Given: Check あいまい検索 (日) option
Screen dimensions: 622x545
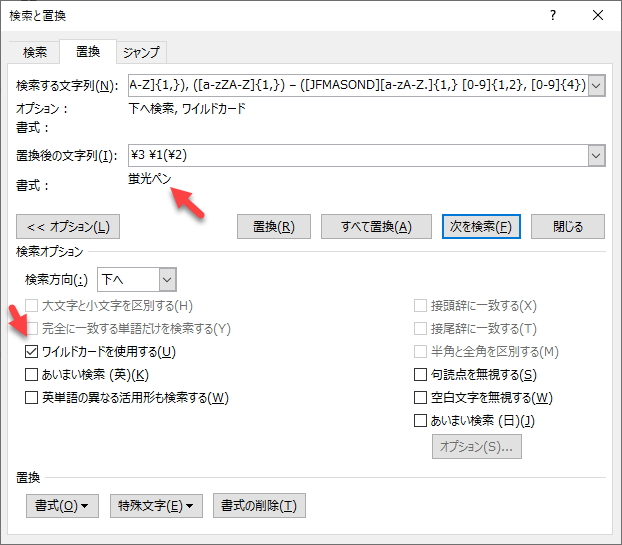Looking at the screenshot, I should tap(420, 421).
